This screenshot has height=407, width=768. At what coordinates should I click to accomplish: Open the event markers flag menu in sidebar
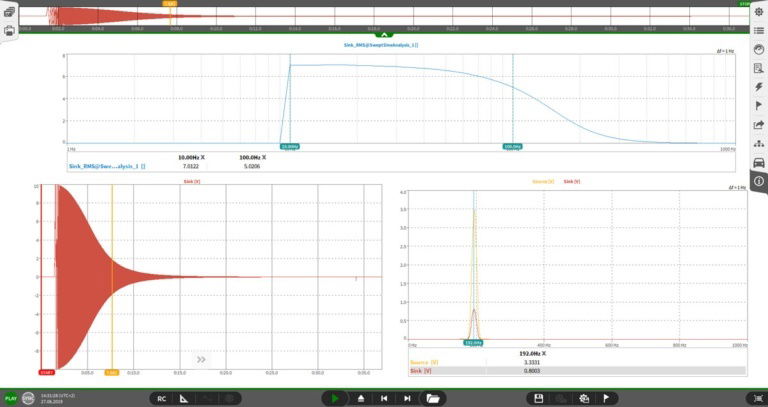coord(759,106)
